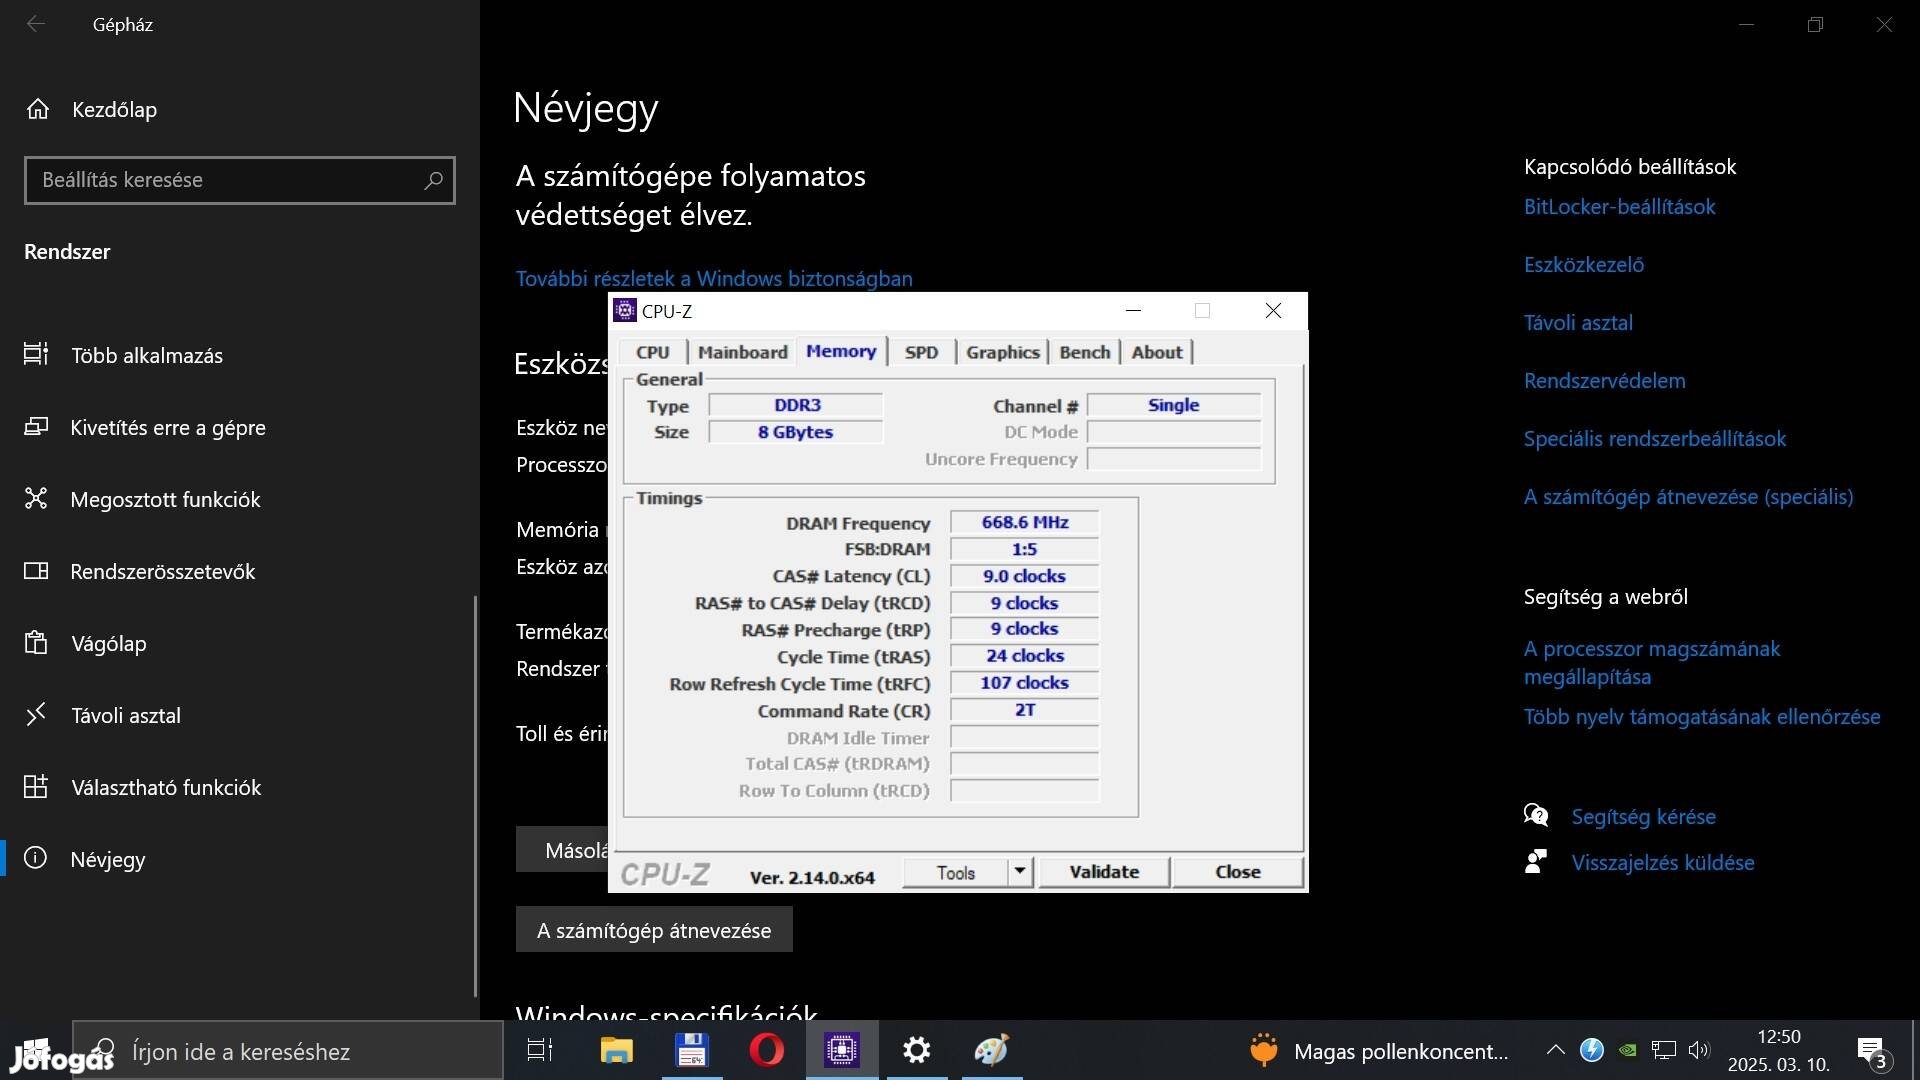Open Több nyelv támogatásának ellenőrzése link
The width and height of the screenshot is (1920, 1080).
pyautogui.click(x=1701, y=716)
